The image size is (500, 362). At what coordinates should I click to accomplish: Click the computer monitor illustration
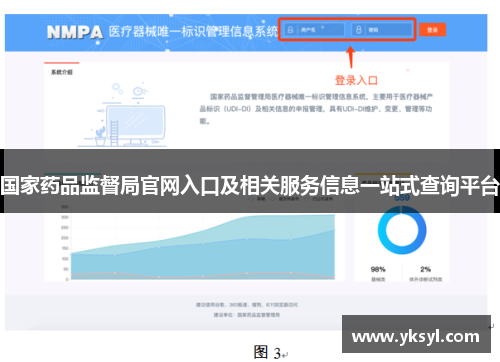coord(135,125)
